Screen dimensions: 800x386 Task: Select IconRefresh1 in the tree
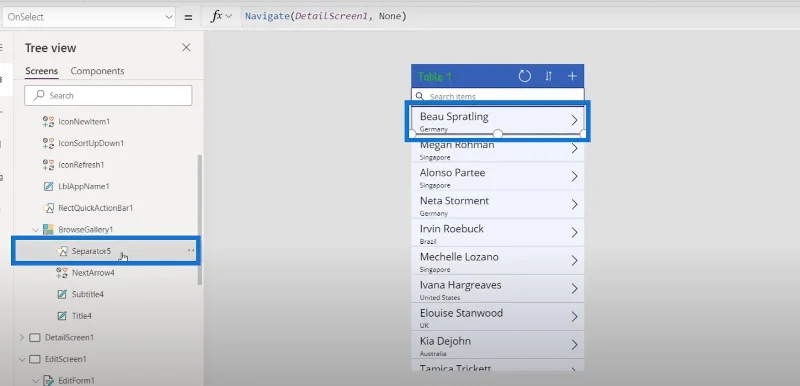pyautogui.click(x=81, y=165)
